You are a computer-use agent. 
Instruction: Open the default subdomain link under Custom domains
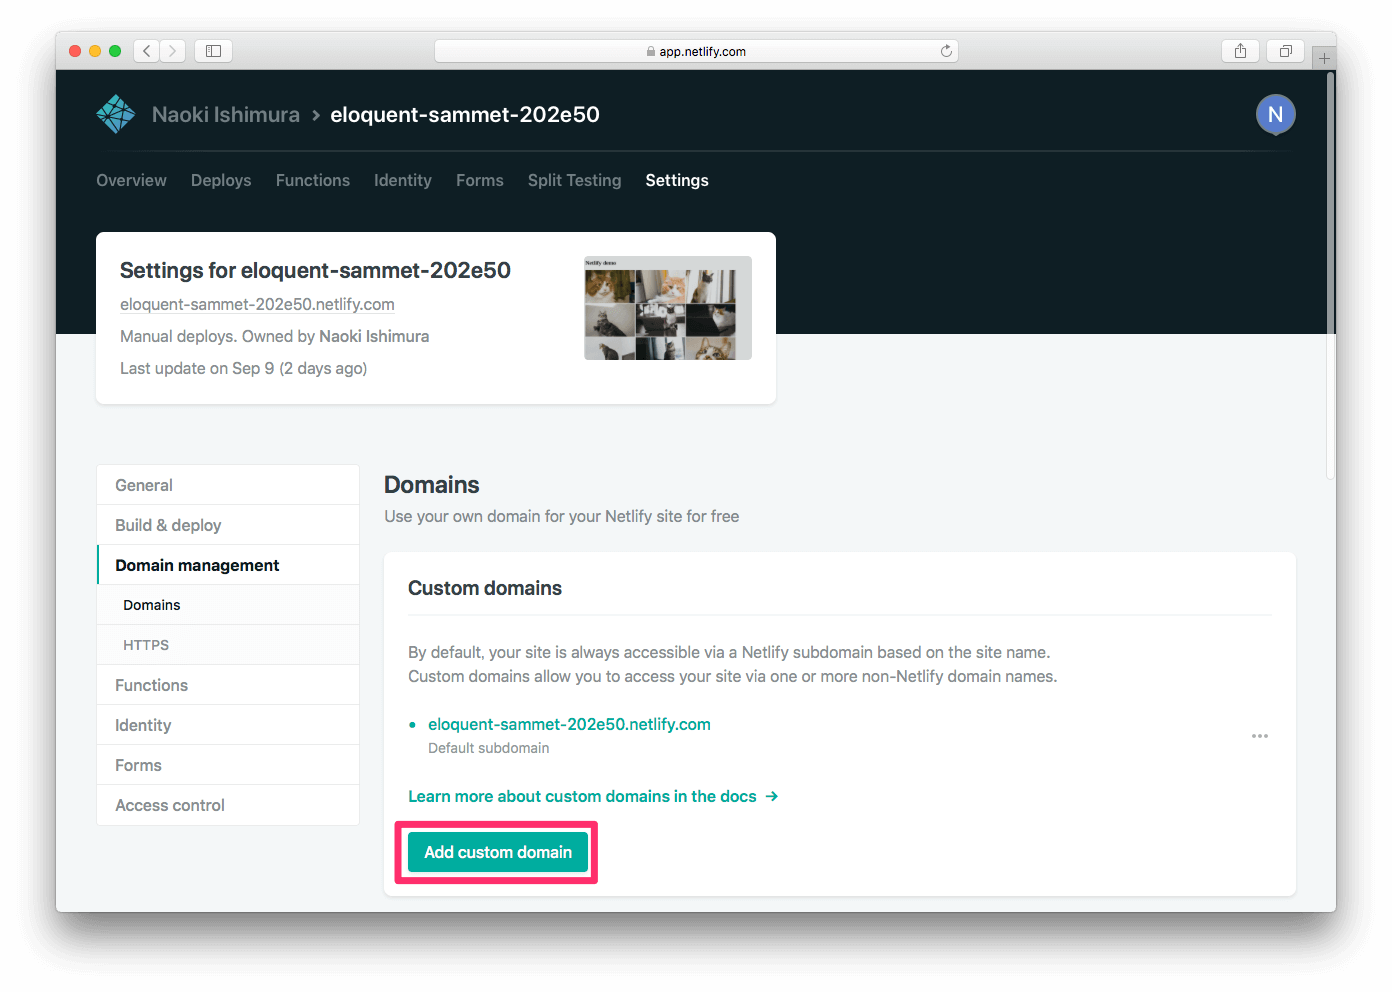569,724
